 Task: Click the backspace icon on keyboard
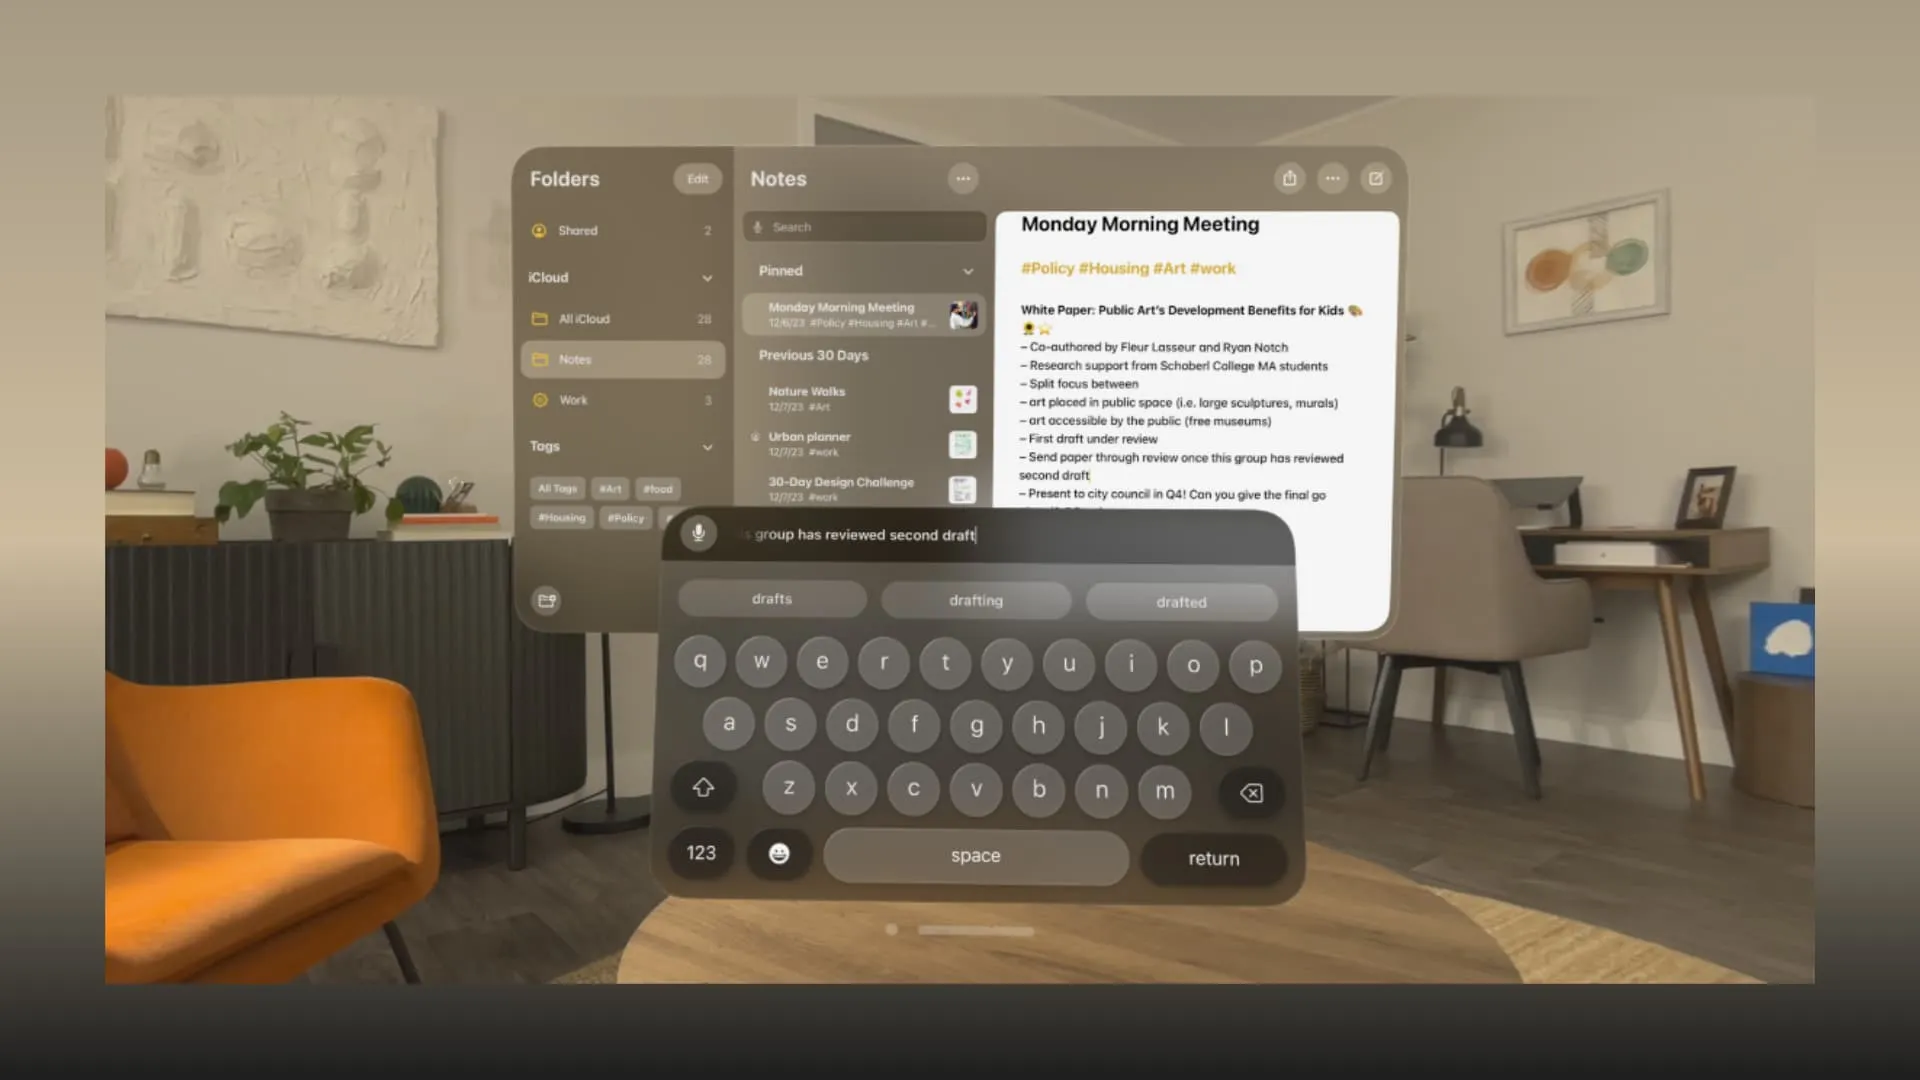coord(1251,791)
